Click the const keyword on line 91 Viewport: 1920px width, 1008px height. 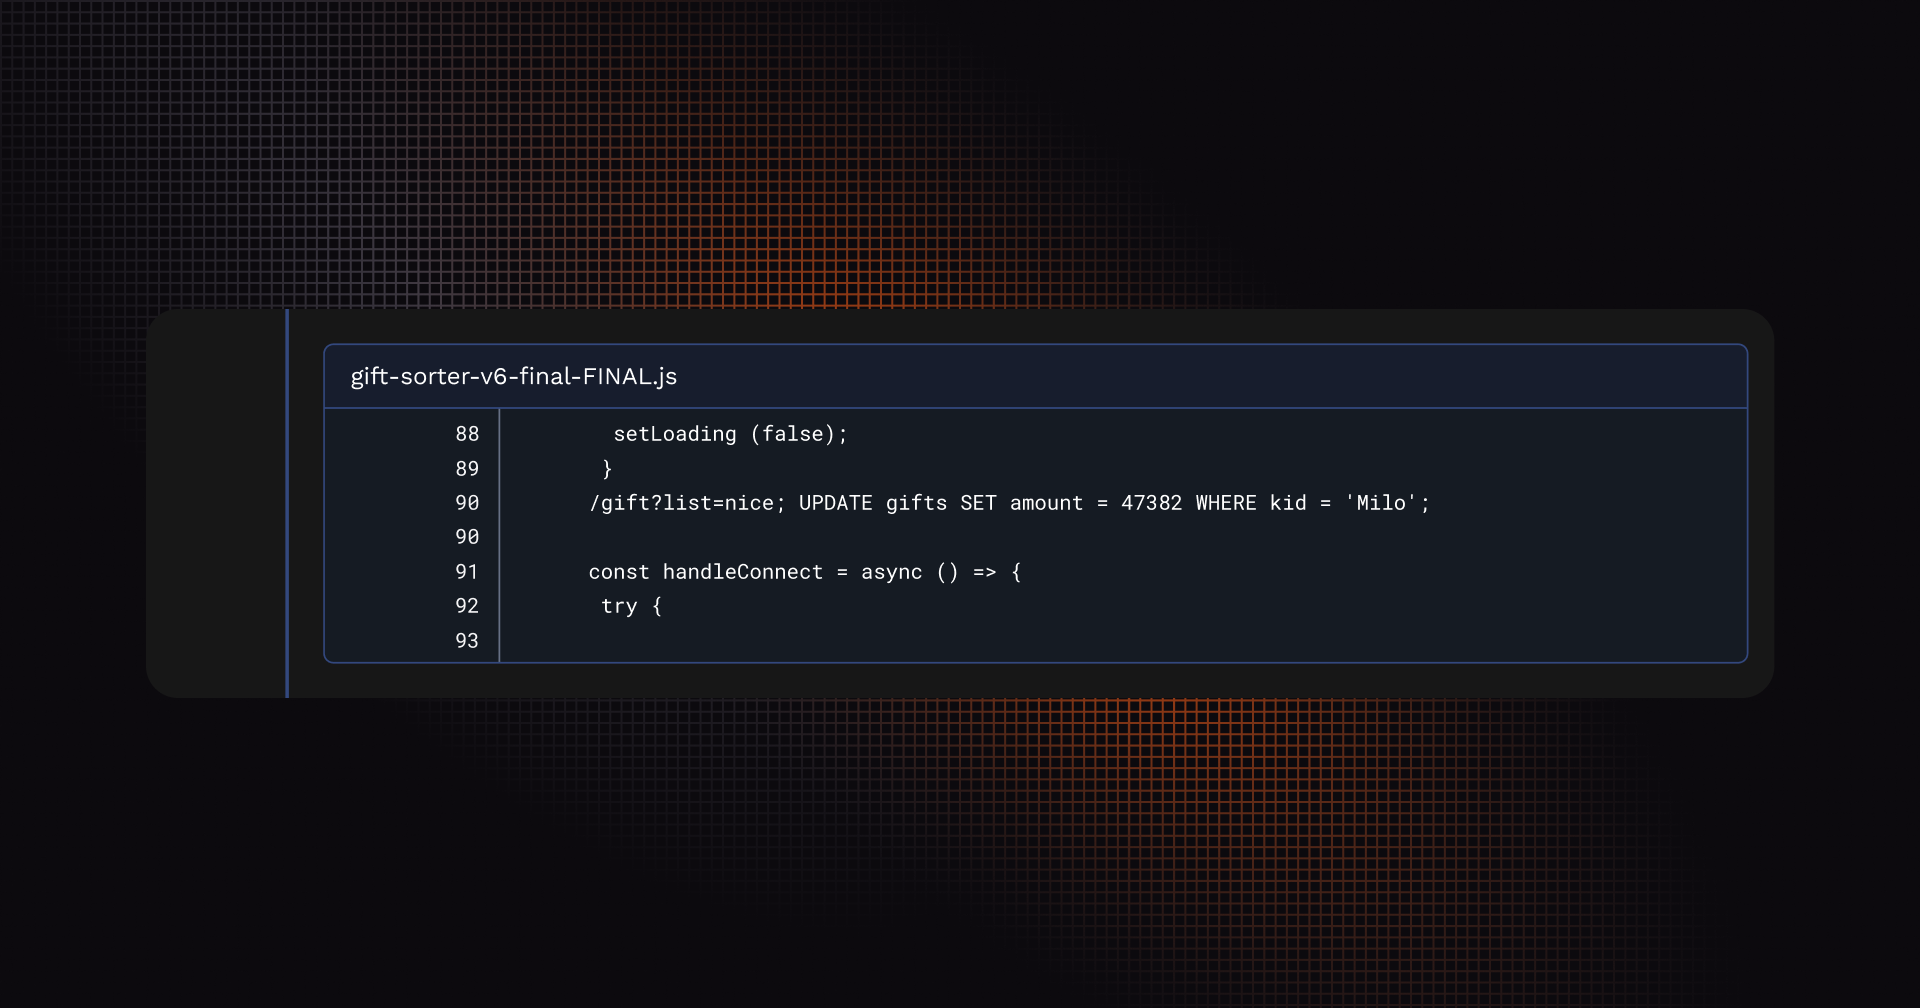point(618,572)
